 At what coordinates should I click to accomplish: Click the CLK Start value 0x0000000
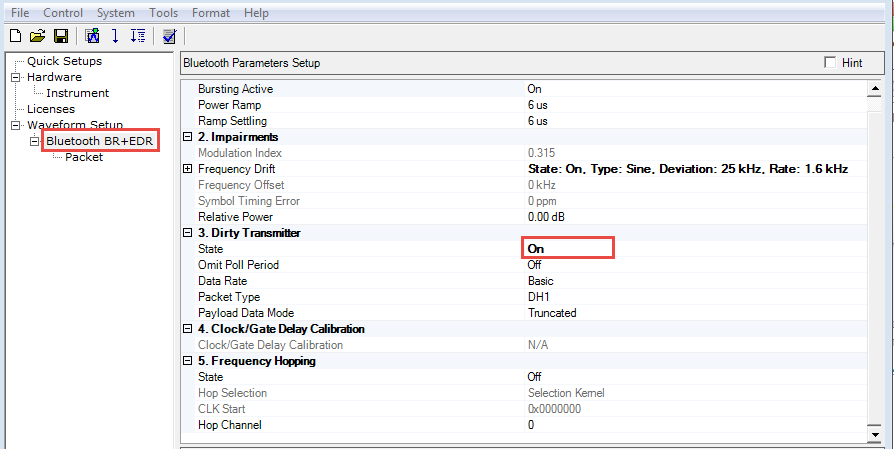click(x=555, y=409)
